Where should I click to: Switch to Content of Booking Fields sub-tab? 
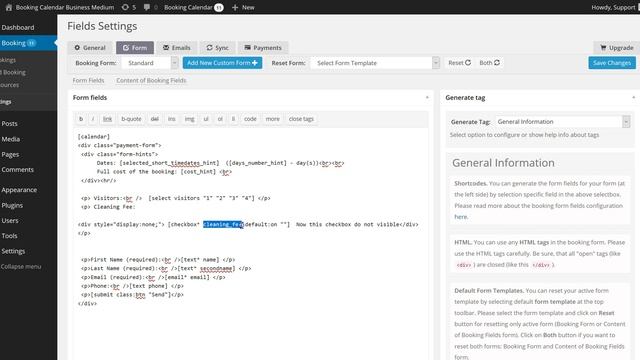pos(151,80)
